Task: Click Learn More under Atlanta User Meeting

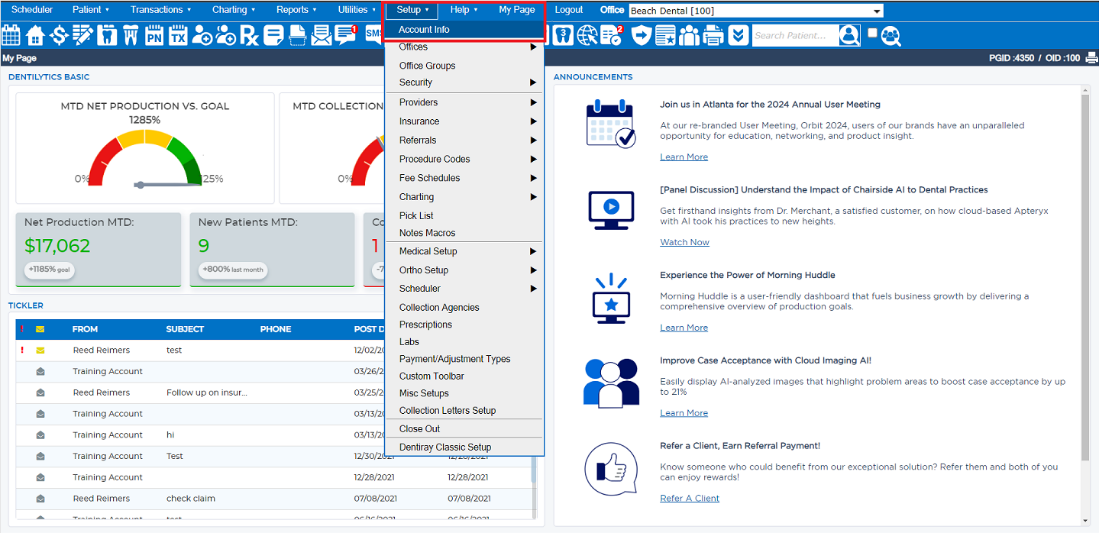Action: pos(683,157)
